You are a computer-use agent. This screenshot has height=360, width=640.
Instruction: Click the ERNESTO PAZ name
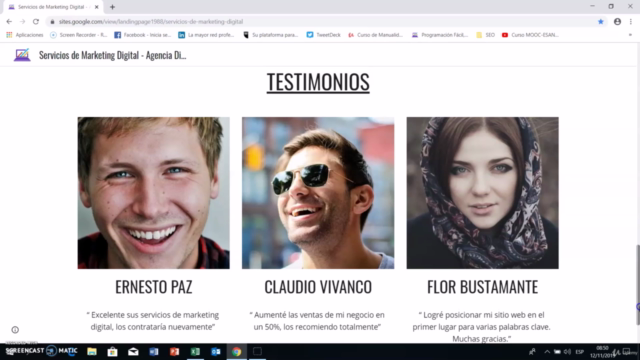point(153,287)
